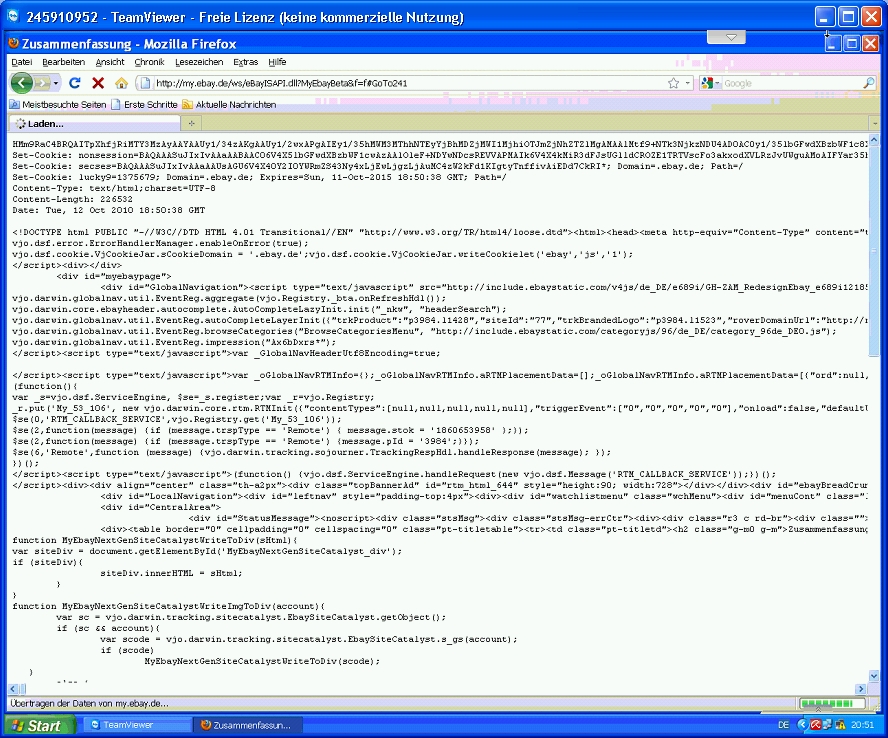Click the 'if (siteDiv){' line
888x738 pixels.
tap(48, 562)
